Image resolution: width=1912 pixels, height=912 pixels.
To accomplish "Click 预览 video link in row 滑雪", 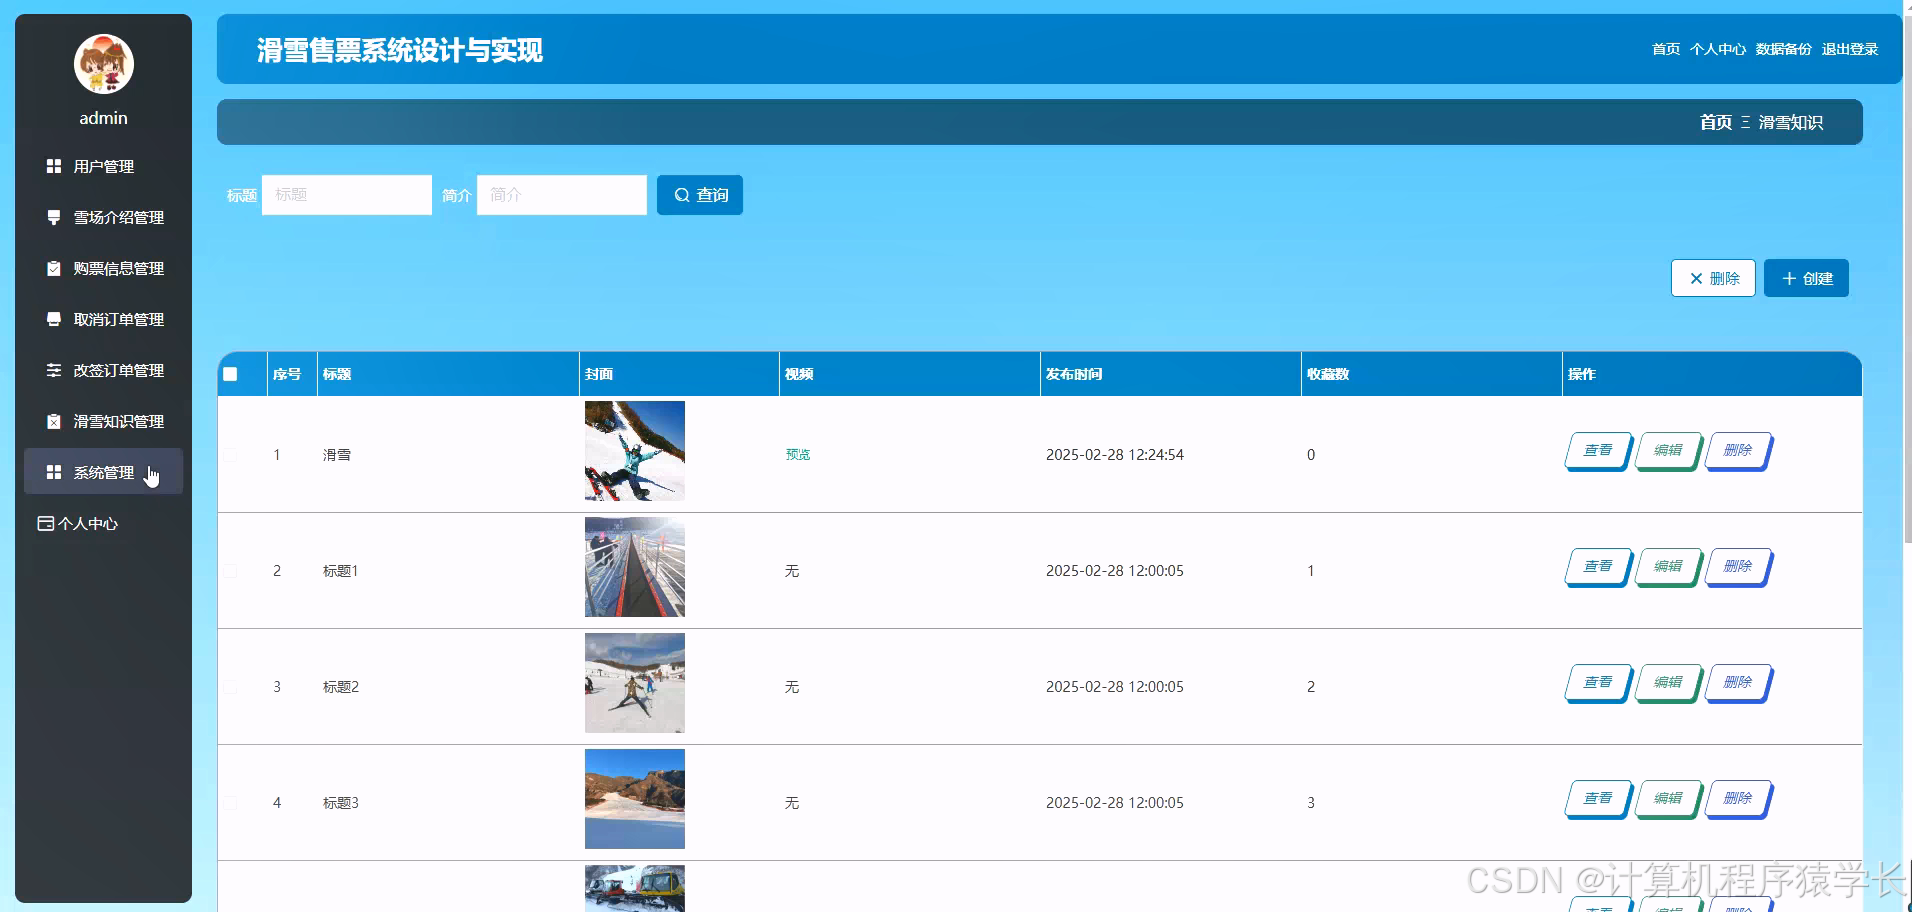I will 798,455.
